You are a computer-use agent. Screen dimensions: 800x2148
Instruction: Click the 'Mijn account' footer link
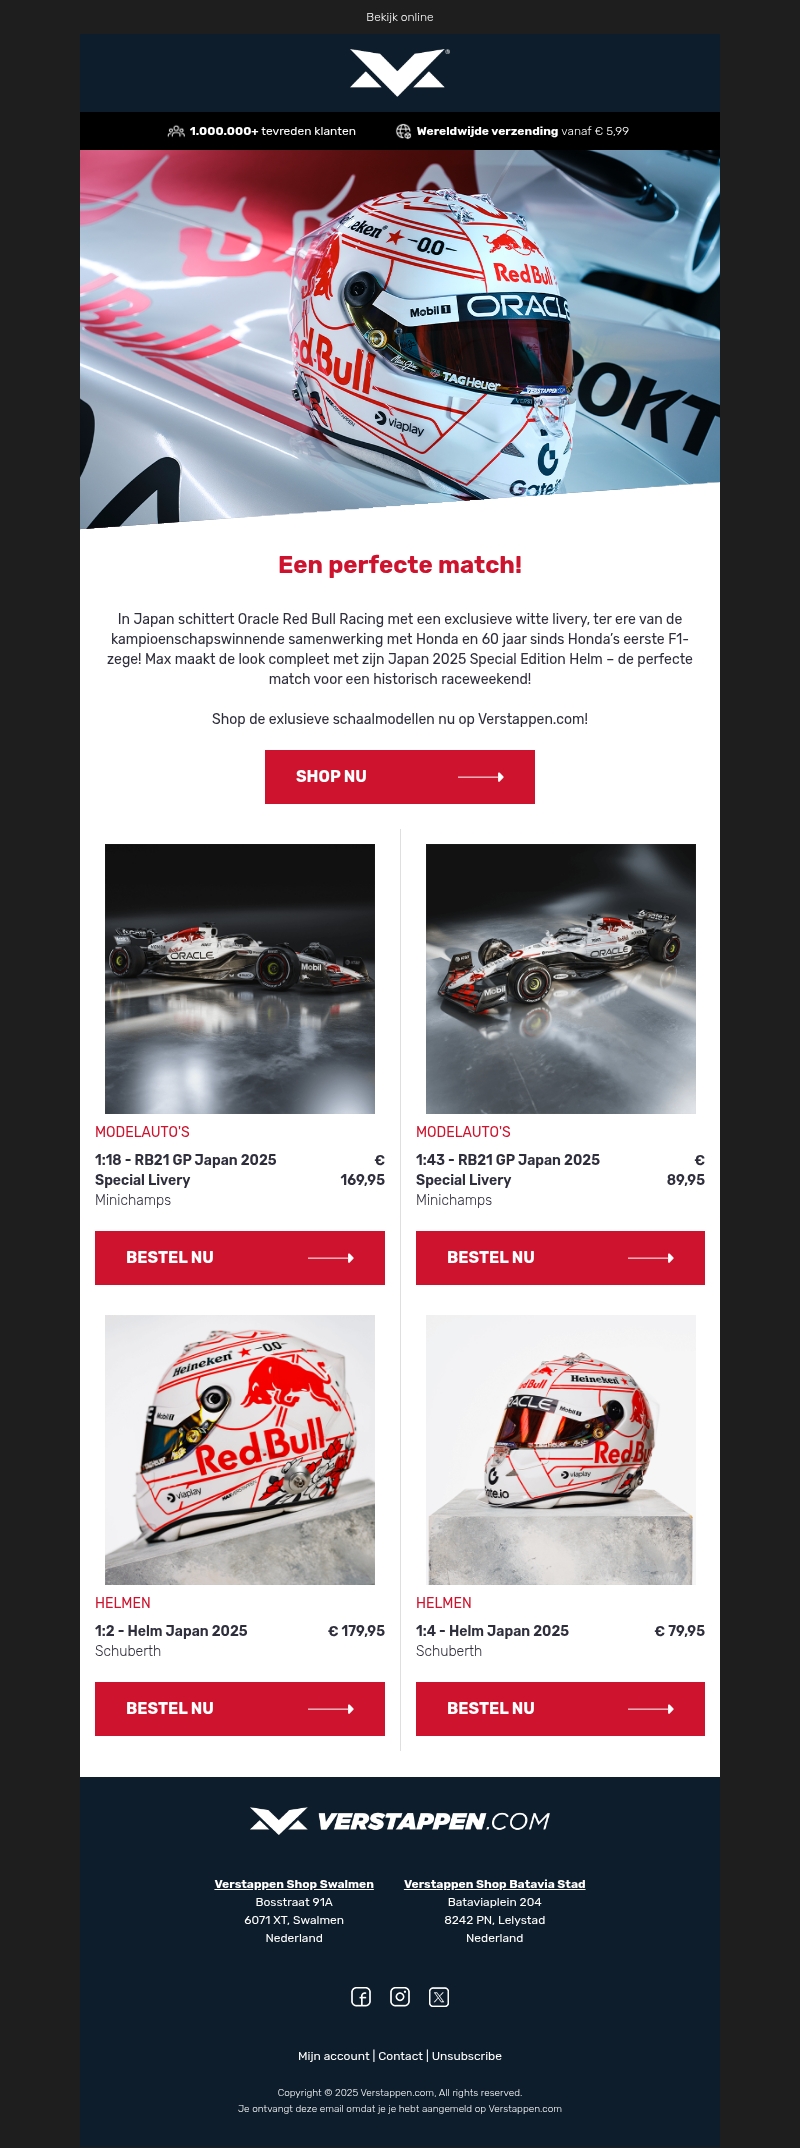[x=334, y=2056]
